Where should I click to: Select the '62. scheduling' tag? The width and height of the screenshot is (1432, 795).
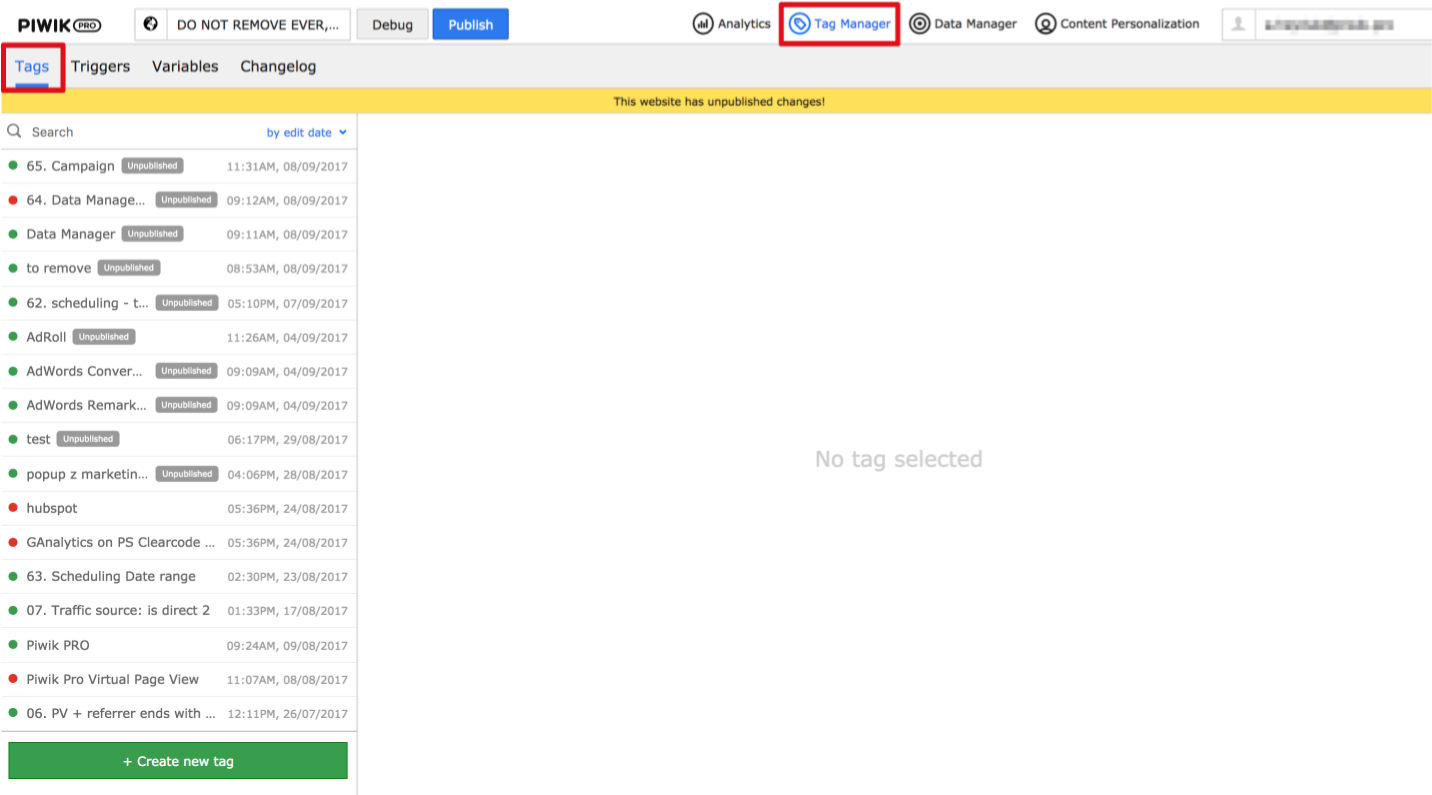coord(179,303)
